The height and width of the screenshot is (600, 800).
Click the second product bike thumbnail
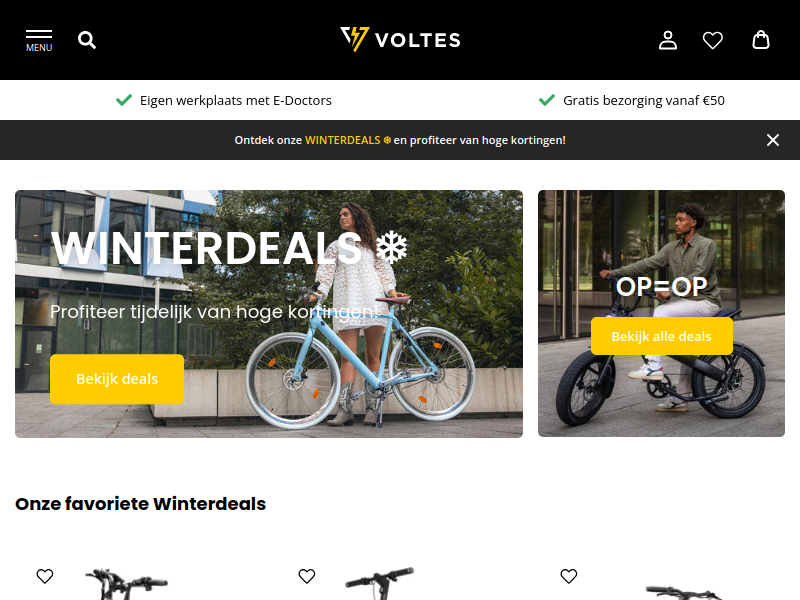click(x=380, y=583)
